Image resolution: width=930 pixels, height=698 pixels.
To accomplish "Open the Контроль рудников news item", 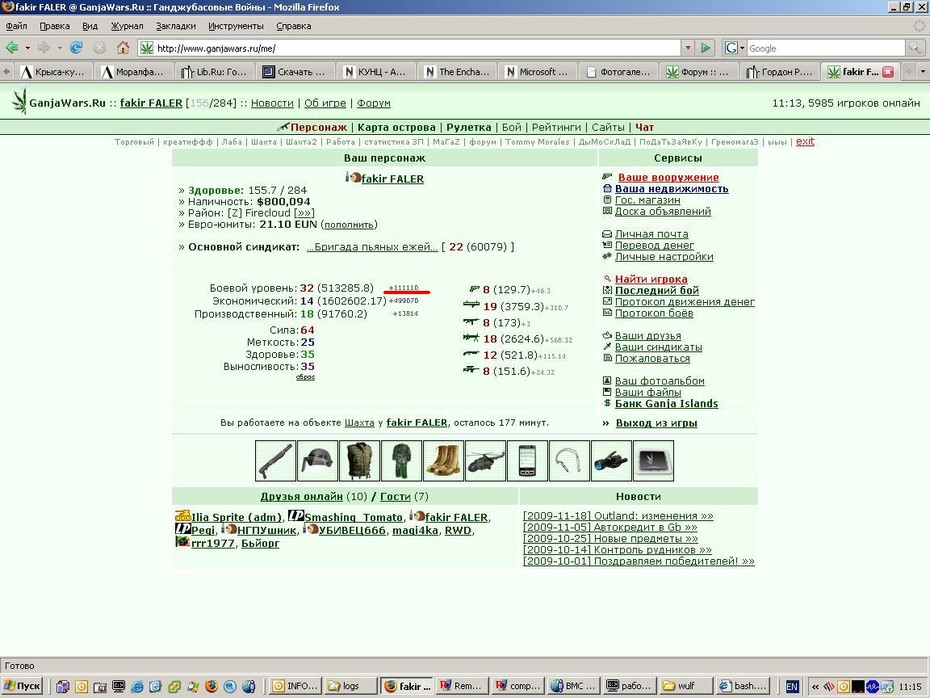I will [617, 550].
